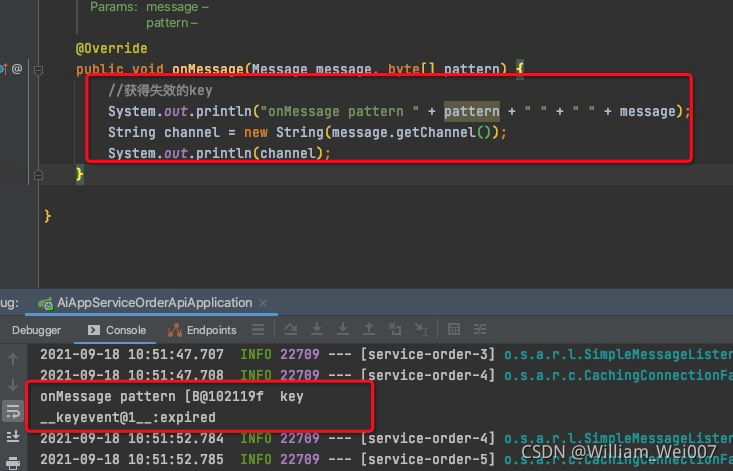Click the override gutter marker beside onMessage
Viewport: 733px width, 471px height.
[3, 69]
